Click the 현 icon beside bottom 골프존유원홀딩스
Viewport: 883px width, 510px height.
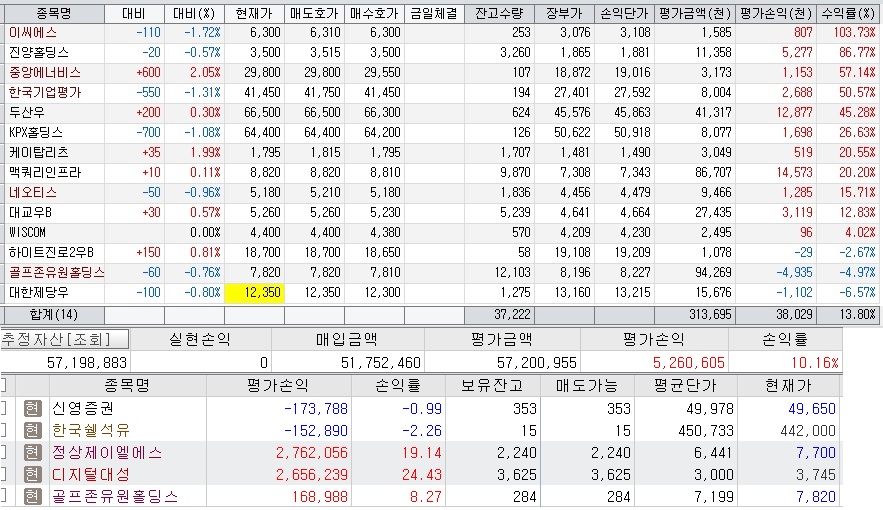point(33,496)
